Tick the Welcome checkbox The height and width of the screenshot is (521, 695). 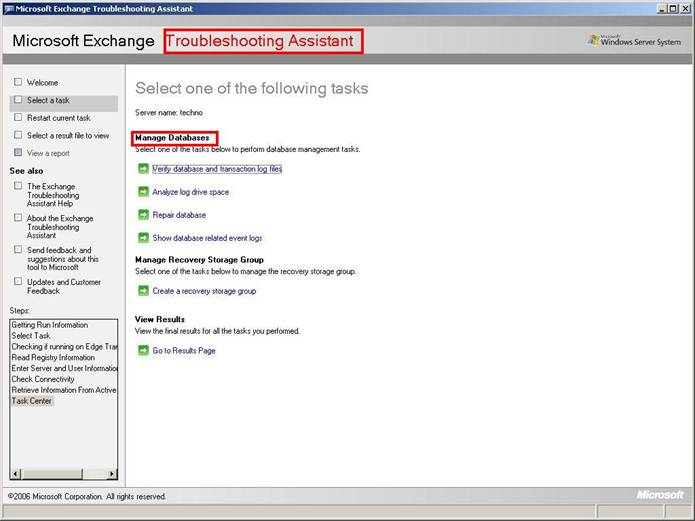pos(18,82)
